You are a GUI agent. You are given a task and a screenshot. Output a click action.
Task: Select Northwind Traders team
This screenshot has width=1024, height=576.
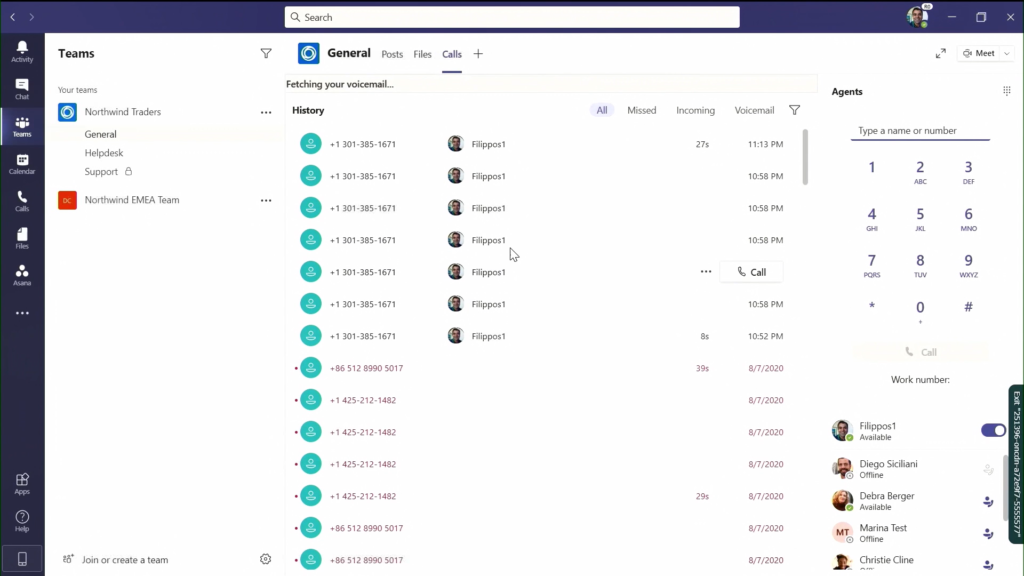pos(122,112)
